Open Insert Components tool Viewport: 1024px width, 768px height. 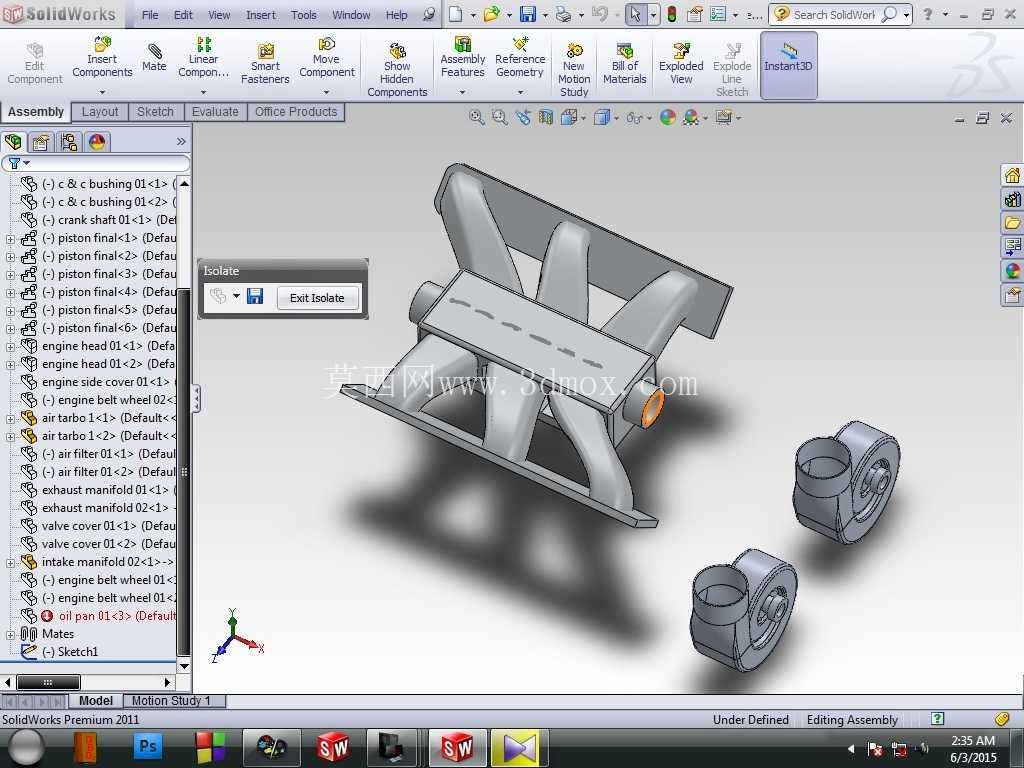pos(102,58)
